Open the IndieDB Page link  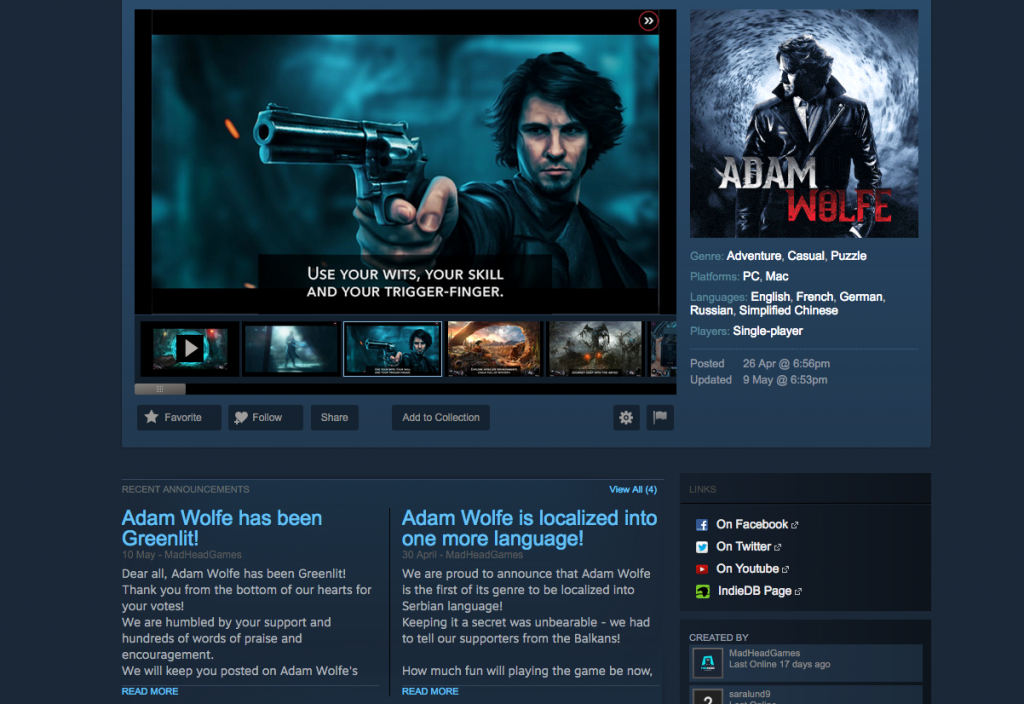[x=754, y=591]
